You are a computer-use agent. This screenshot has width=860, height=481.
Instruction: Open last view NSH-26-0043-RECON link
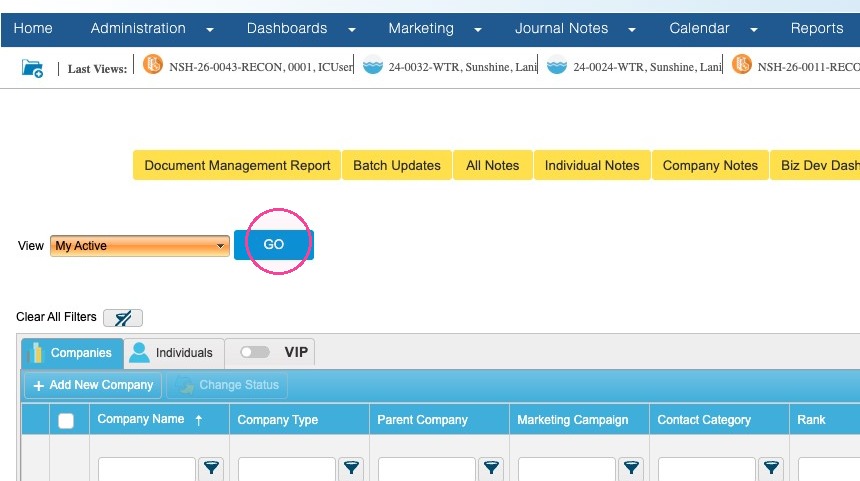pos(261,67)
